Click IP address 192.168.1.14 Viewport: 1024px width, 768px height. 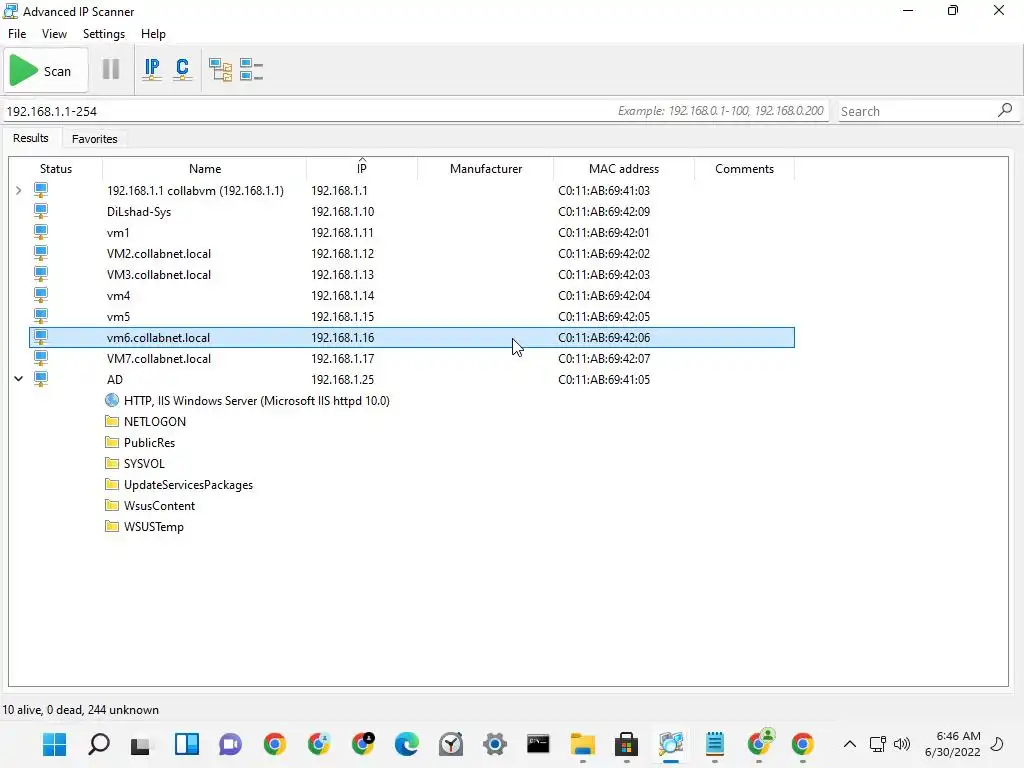click(343, 295)
